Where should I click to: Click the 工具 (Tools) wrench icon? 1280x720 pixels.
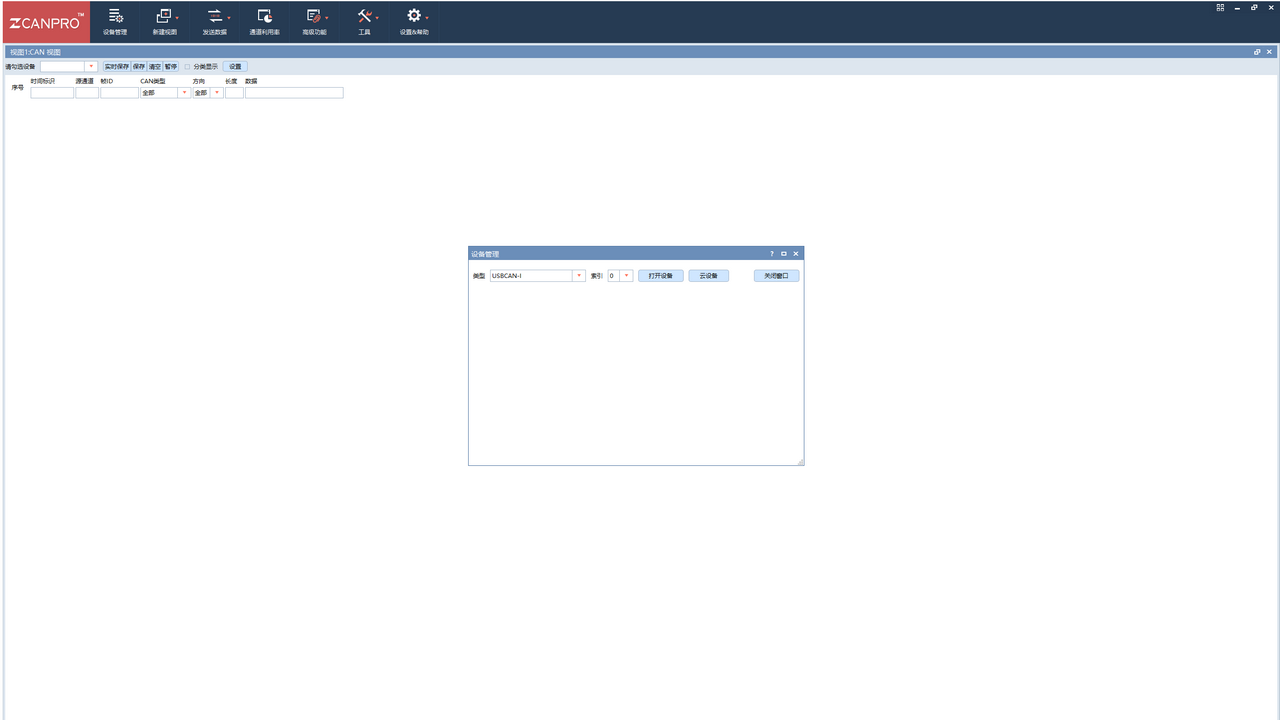[364, 17]
